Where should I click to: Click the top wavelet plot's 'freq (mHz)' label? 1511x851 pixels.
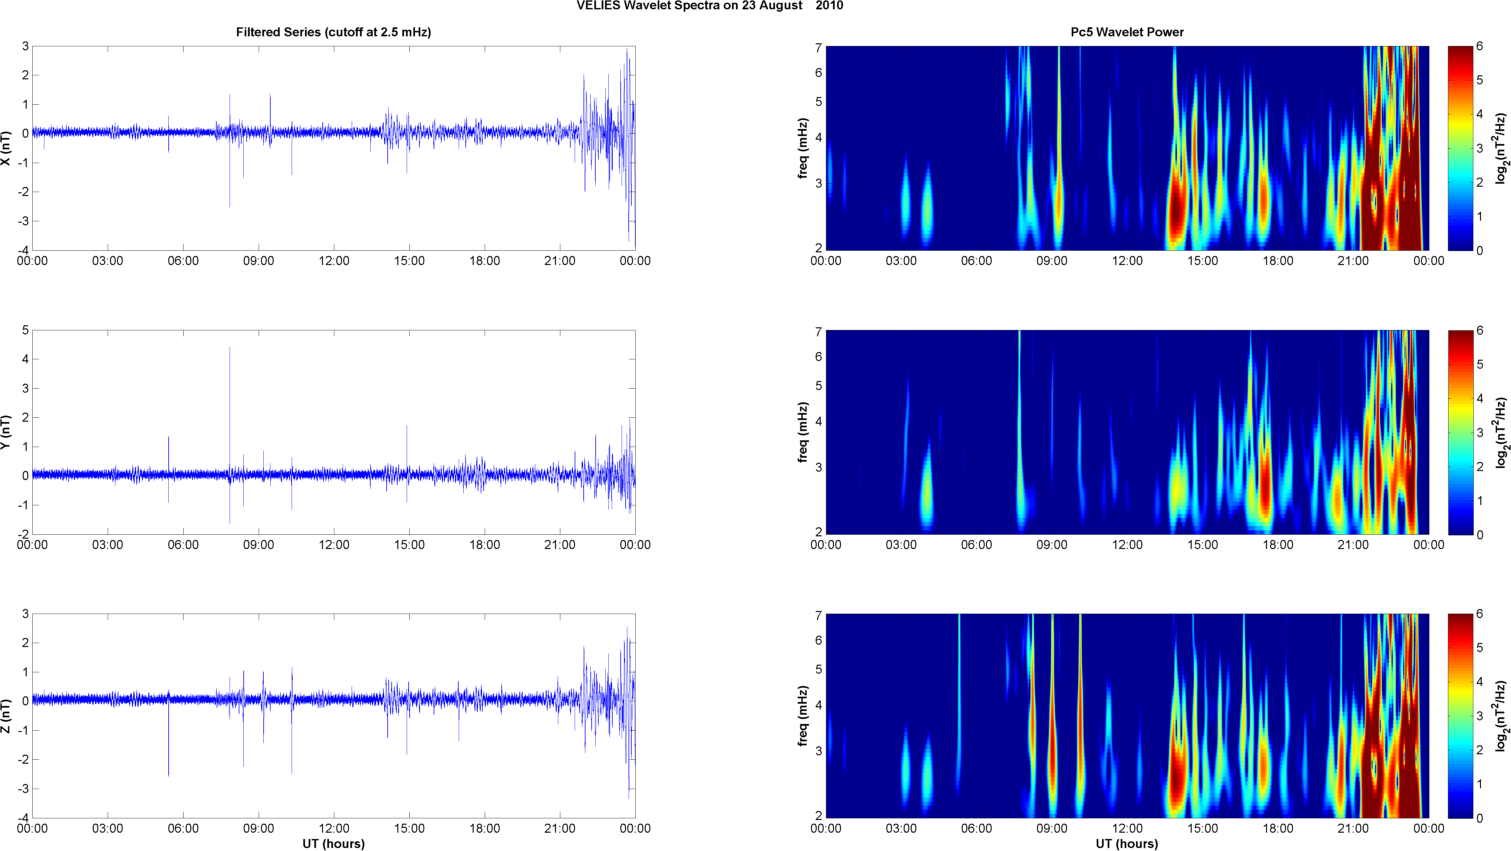coord(802,148)
